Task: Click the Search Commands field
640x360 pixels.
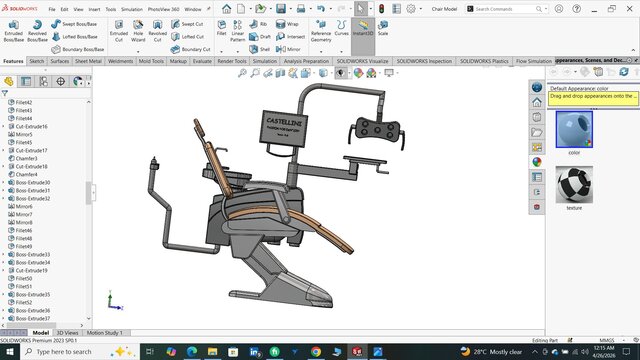Action: point(505,9)
